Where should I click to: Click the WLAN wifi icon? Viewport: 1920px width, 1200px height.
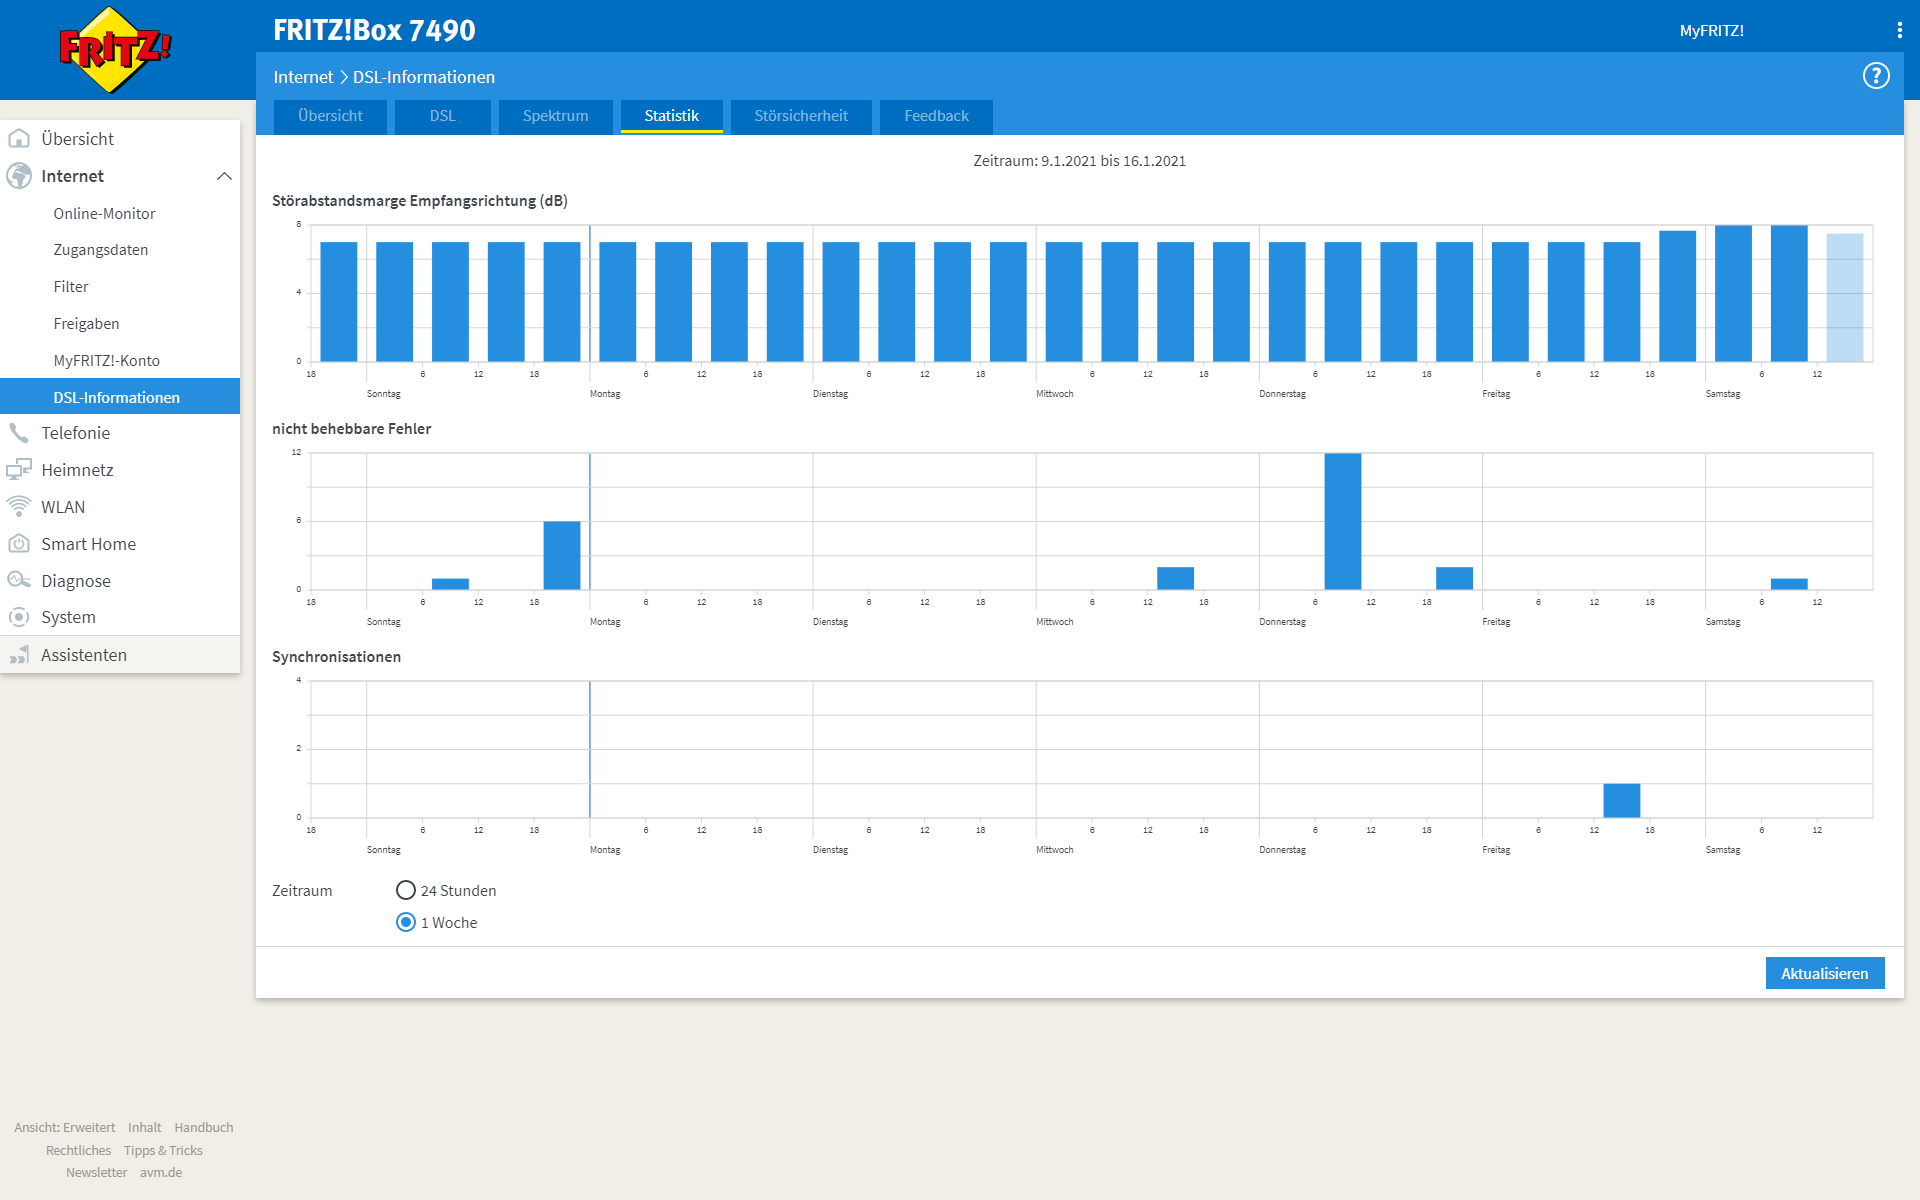[19, 507]
